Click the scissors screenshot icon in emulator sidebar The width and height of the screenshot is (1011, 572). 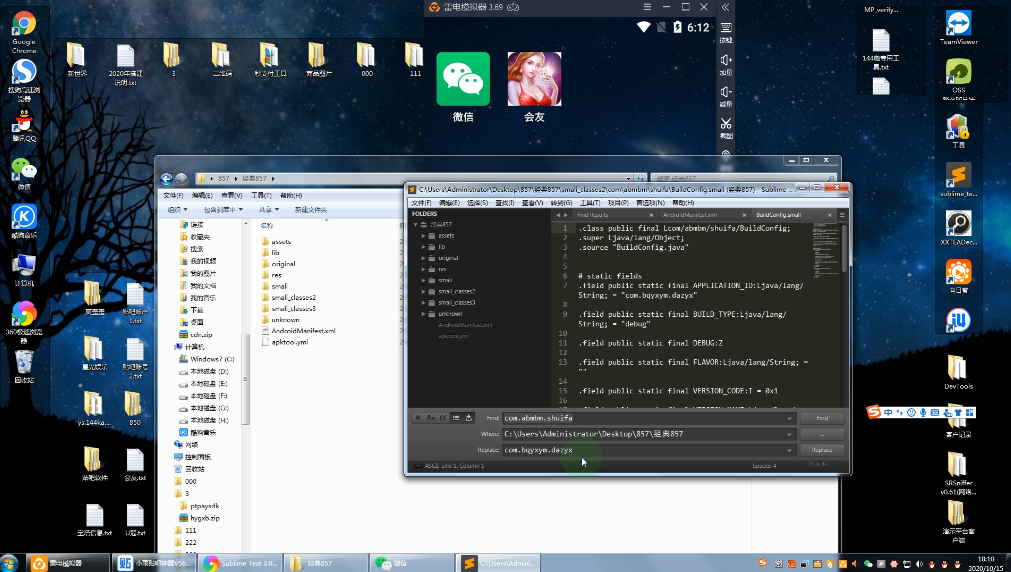click(x=726, y=123)
